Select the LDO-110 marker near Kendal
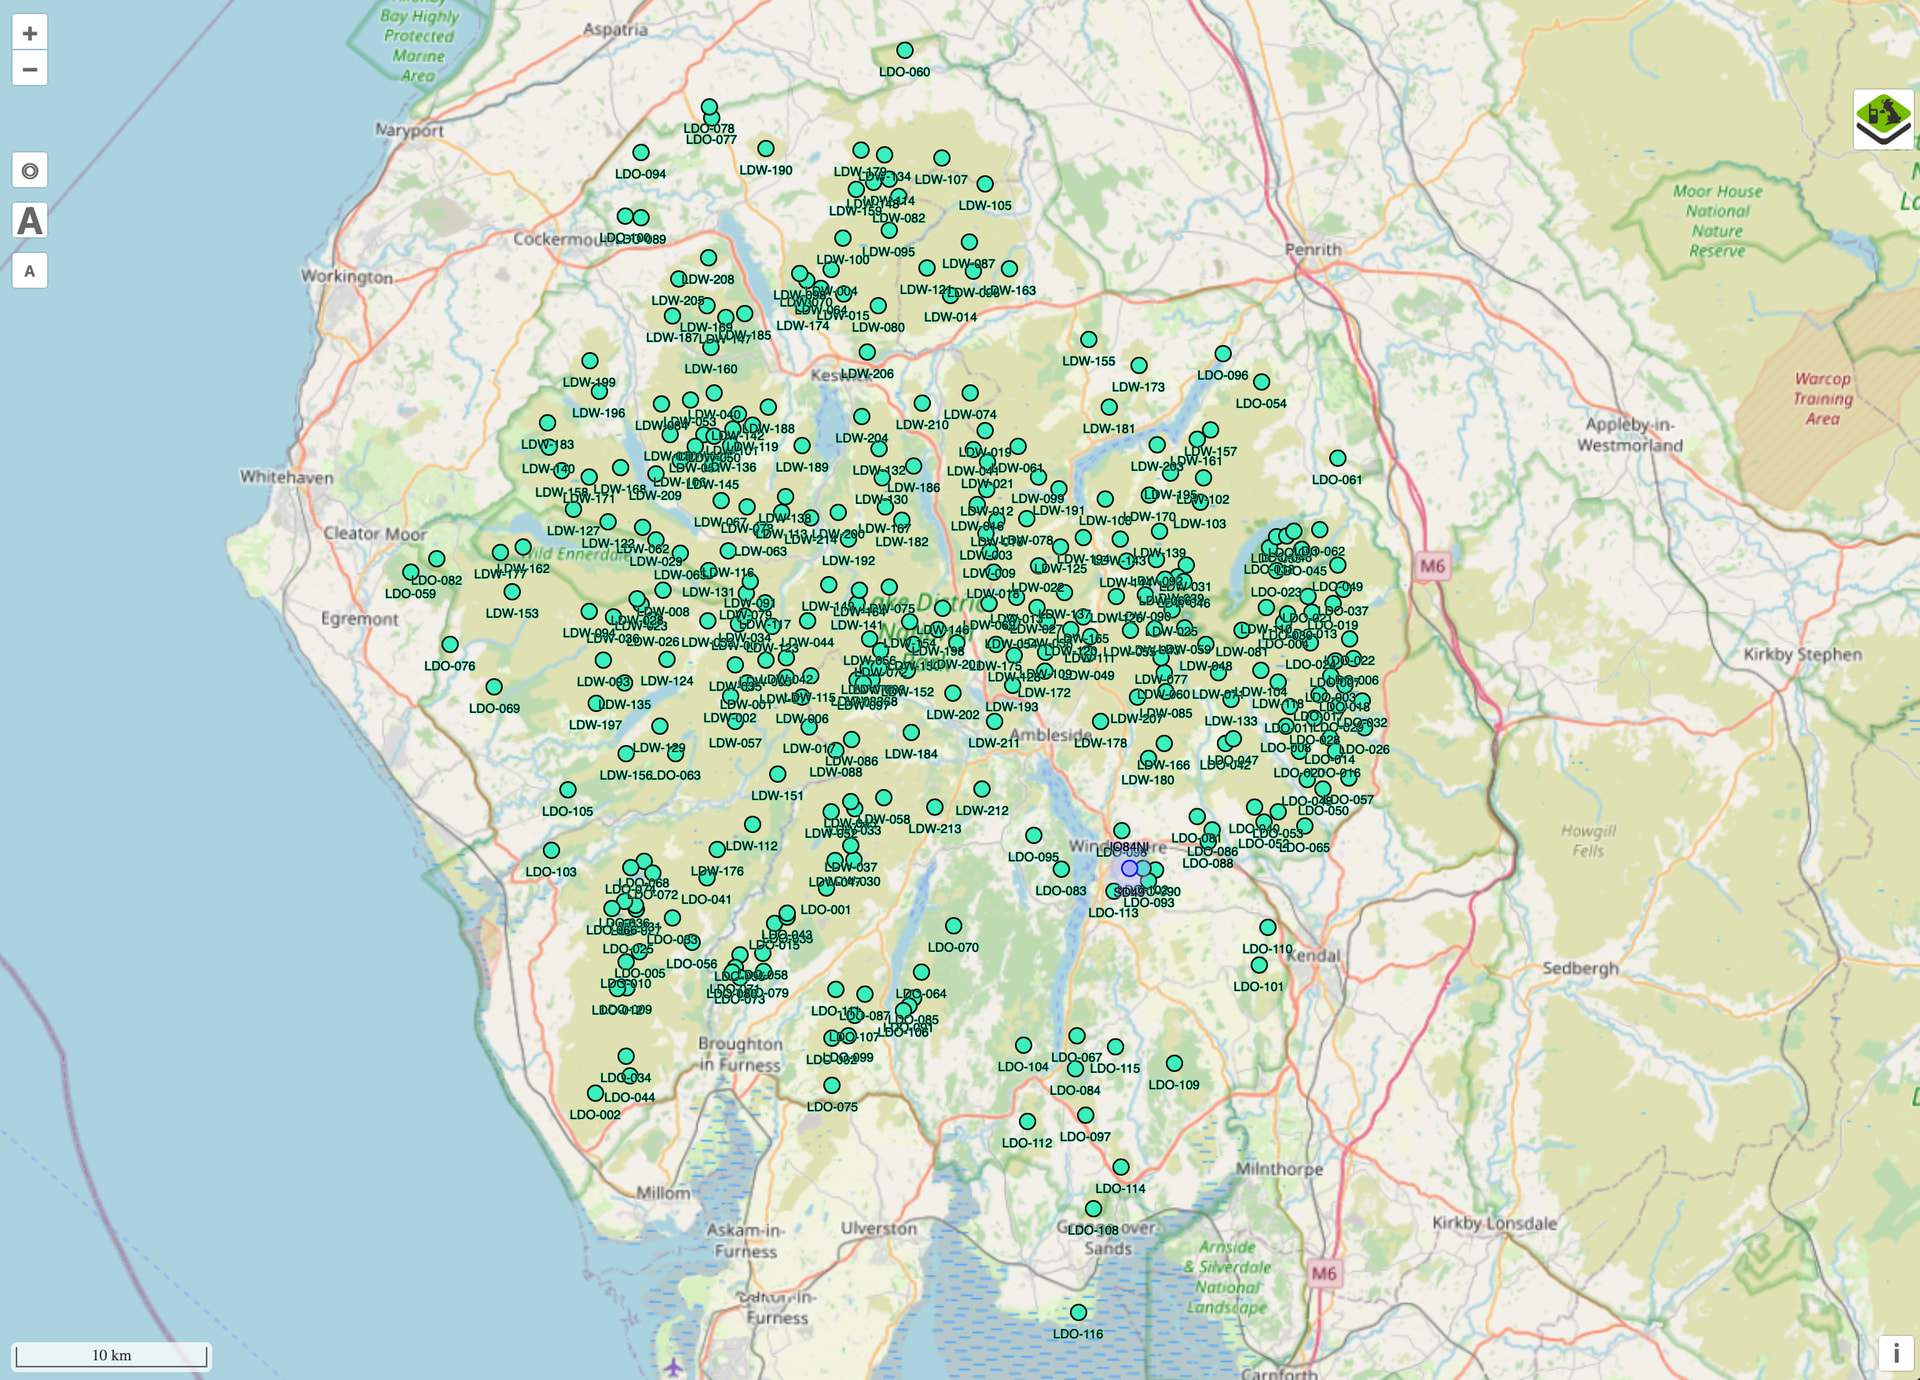The width and height of the screenshot is (1920, 1380). click(1268, 927)
